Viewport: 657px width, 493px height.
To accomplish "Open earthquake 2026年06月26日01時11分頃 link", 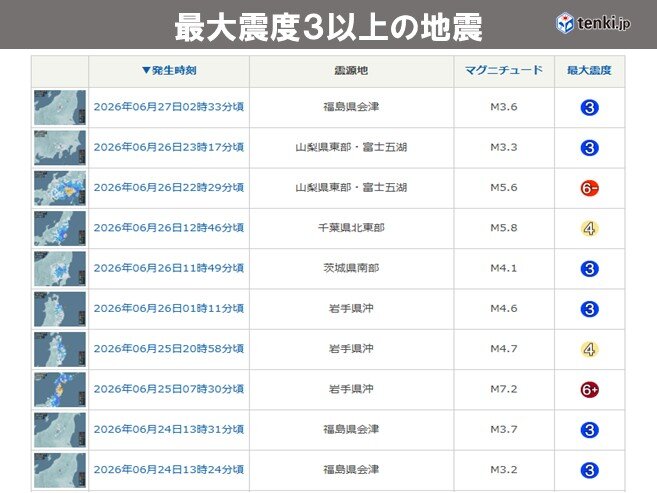I will [x=169, y=309].
